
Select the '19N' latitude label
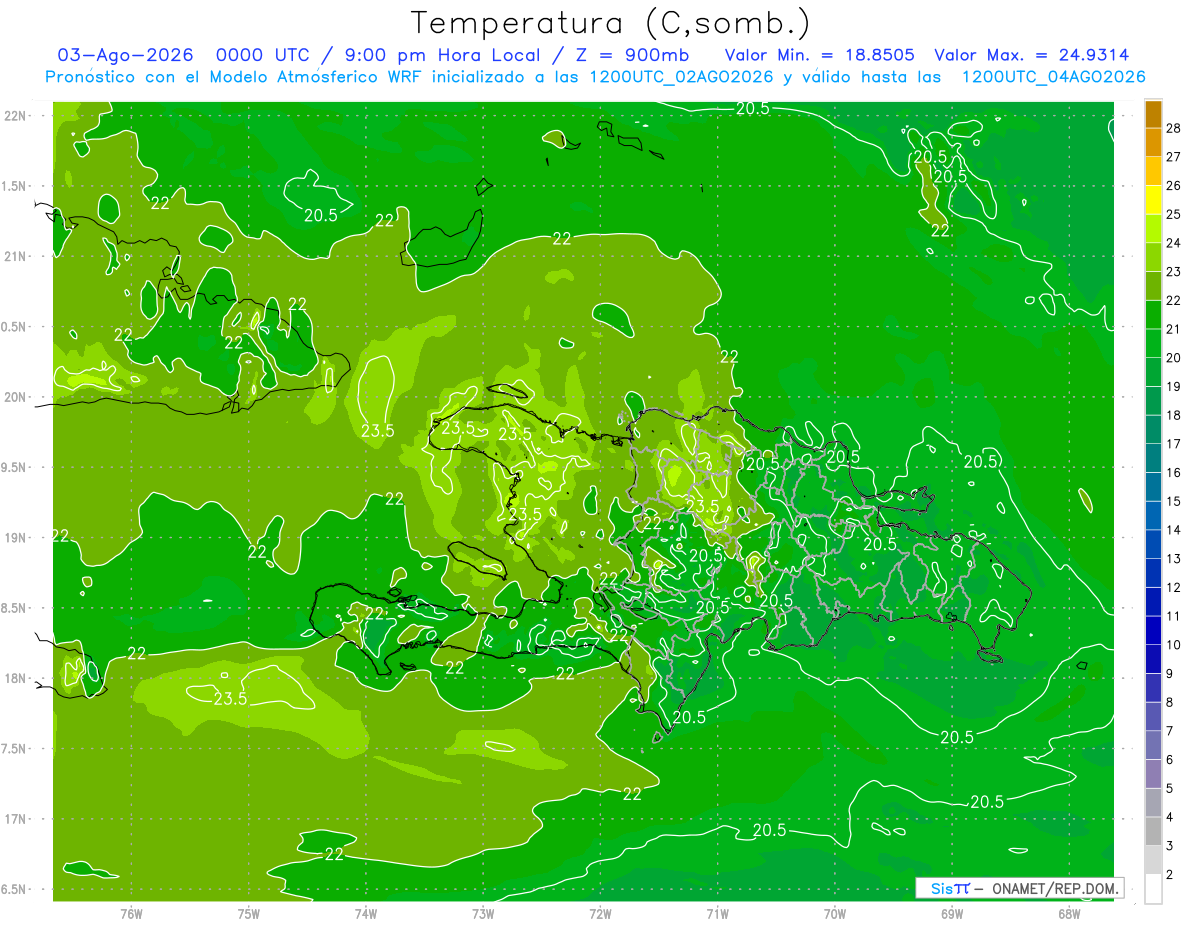(x=17, y=538)
